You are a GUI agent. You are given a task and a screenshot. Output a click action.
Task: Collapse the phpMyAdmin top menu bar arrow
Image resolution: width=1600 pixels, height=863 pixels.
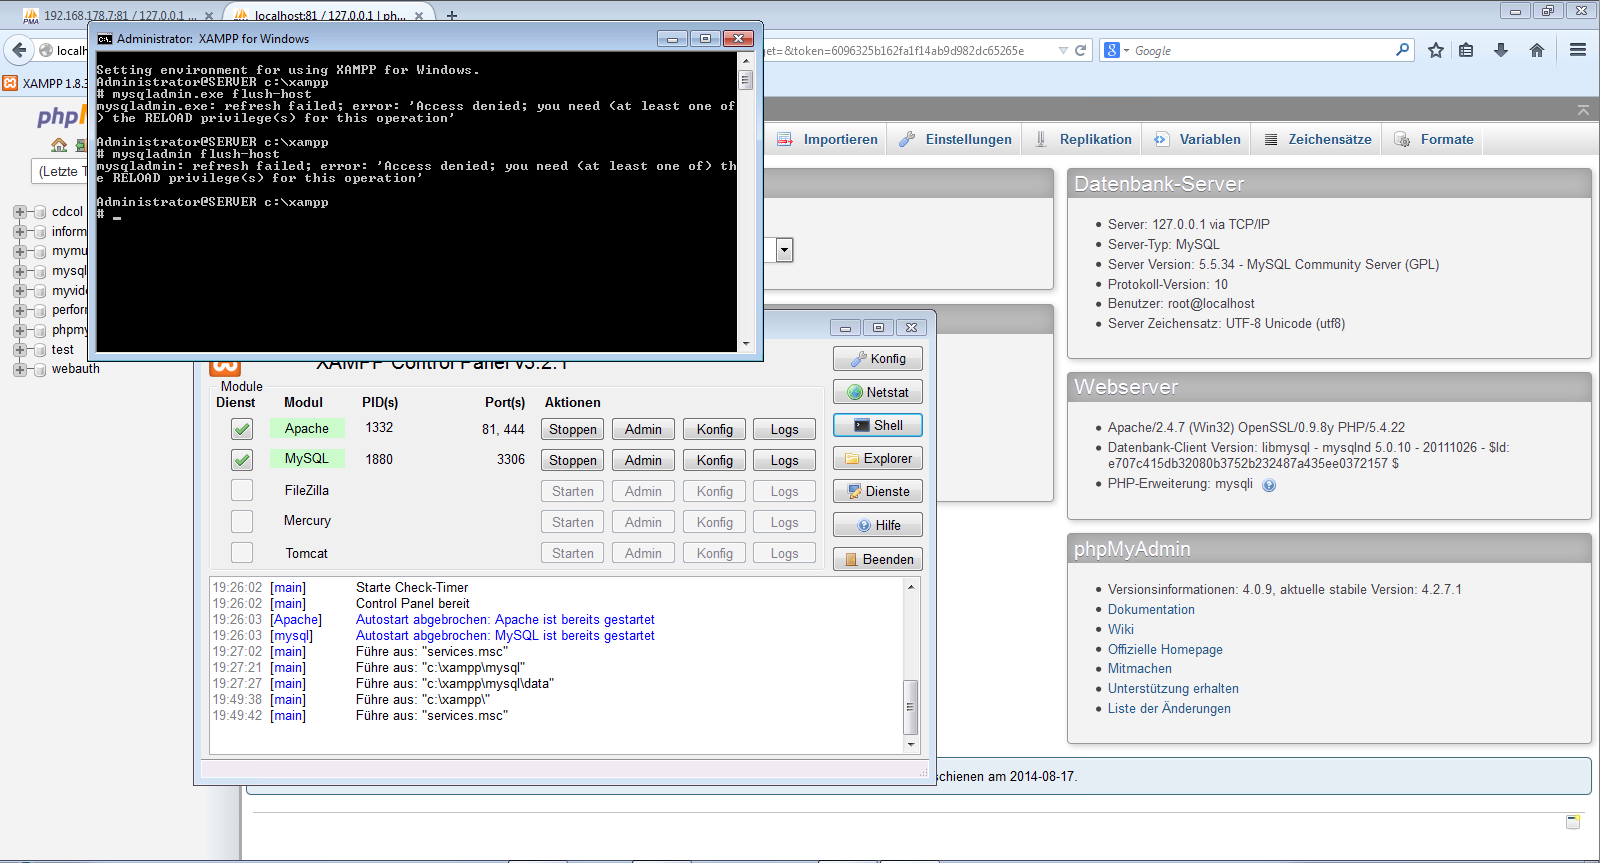click(x=1583, y=110)
